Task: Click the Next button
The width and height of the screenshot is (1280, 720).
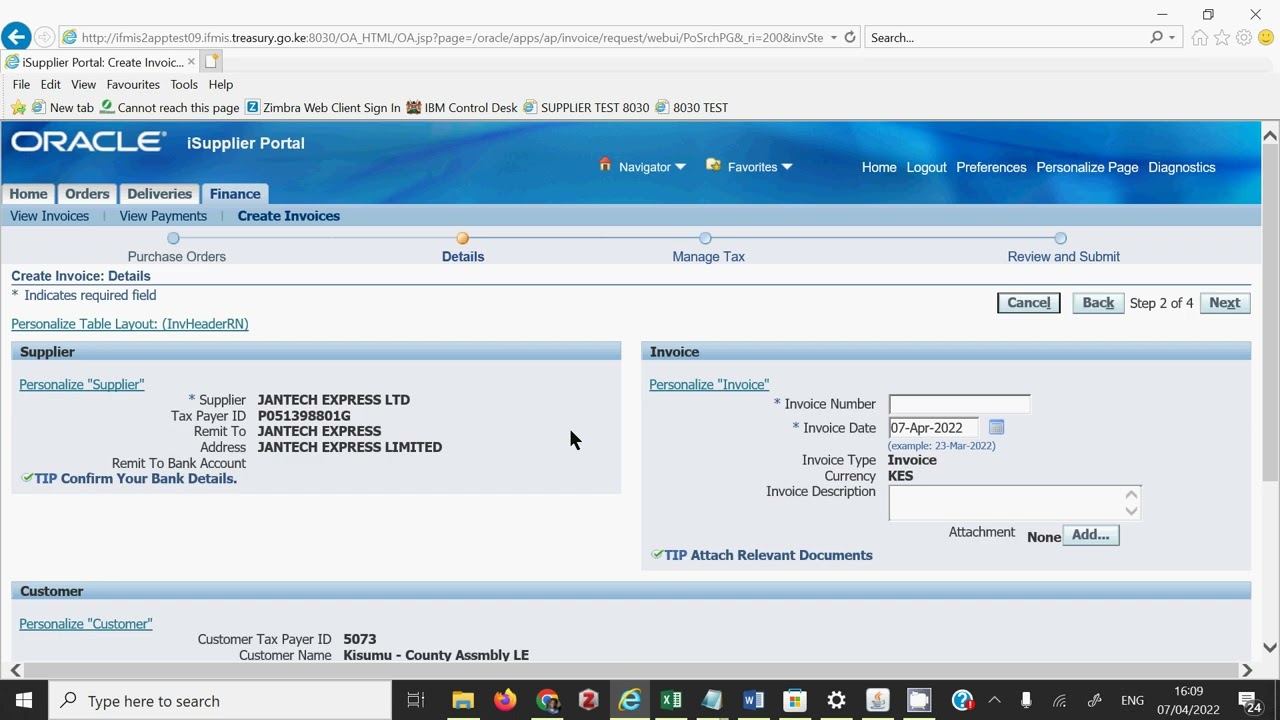Action: point(1224,303)
